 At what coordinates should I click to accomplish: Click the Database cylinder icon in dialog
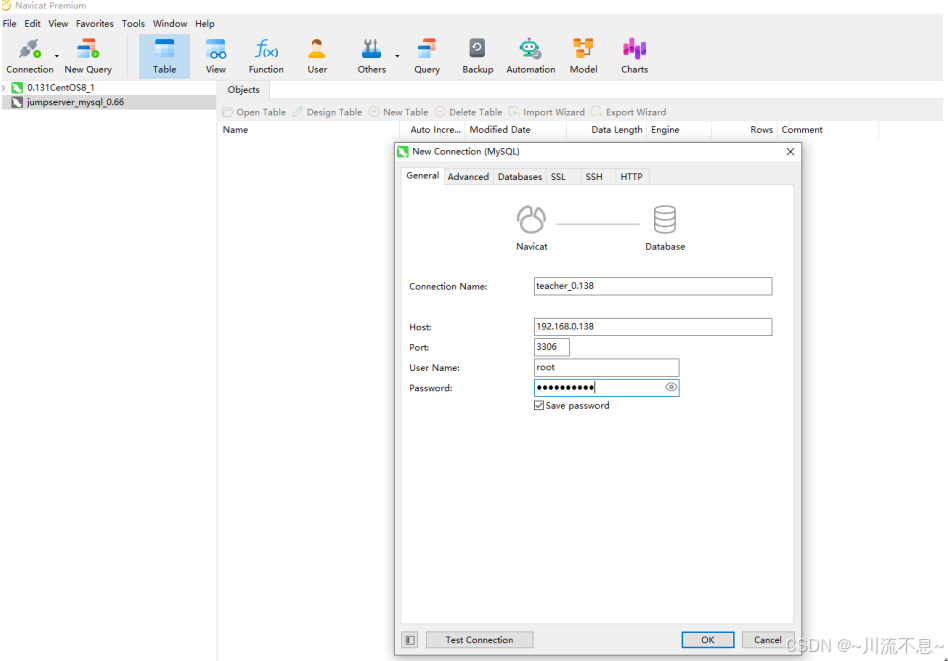(x=664, y=220)
